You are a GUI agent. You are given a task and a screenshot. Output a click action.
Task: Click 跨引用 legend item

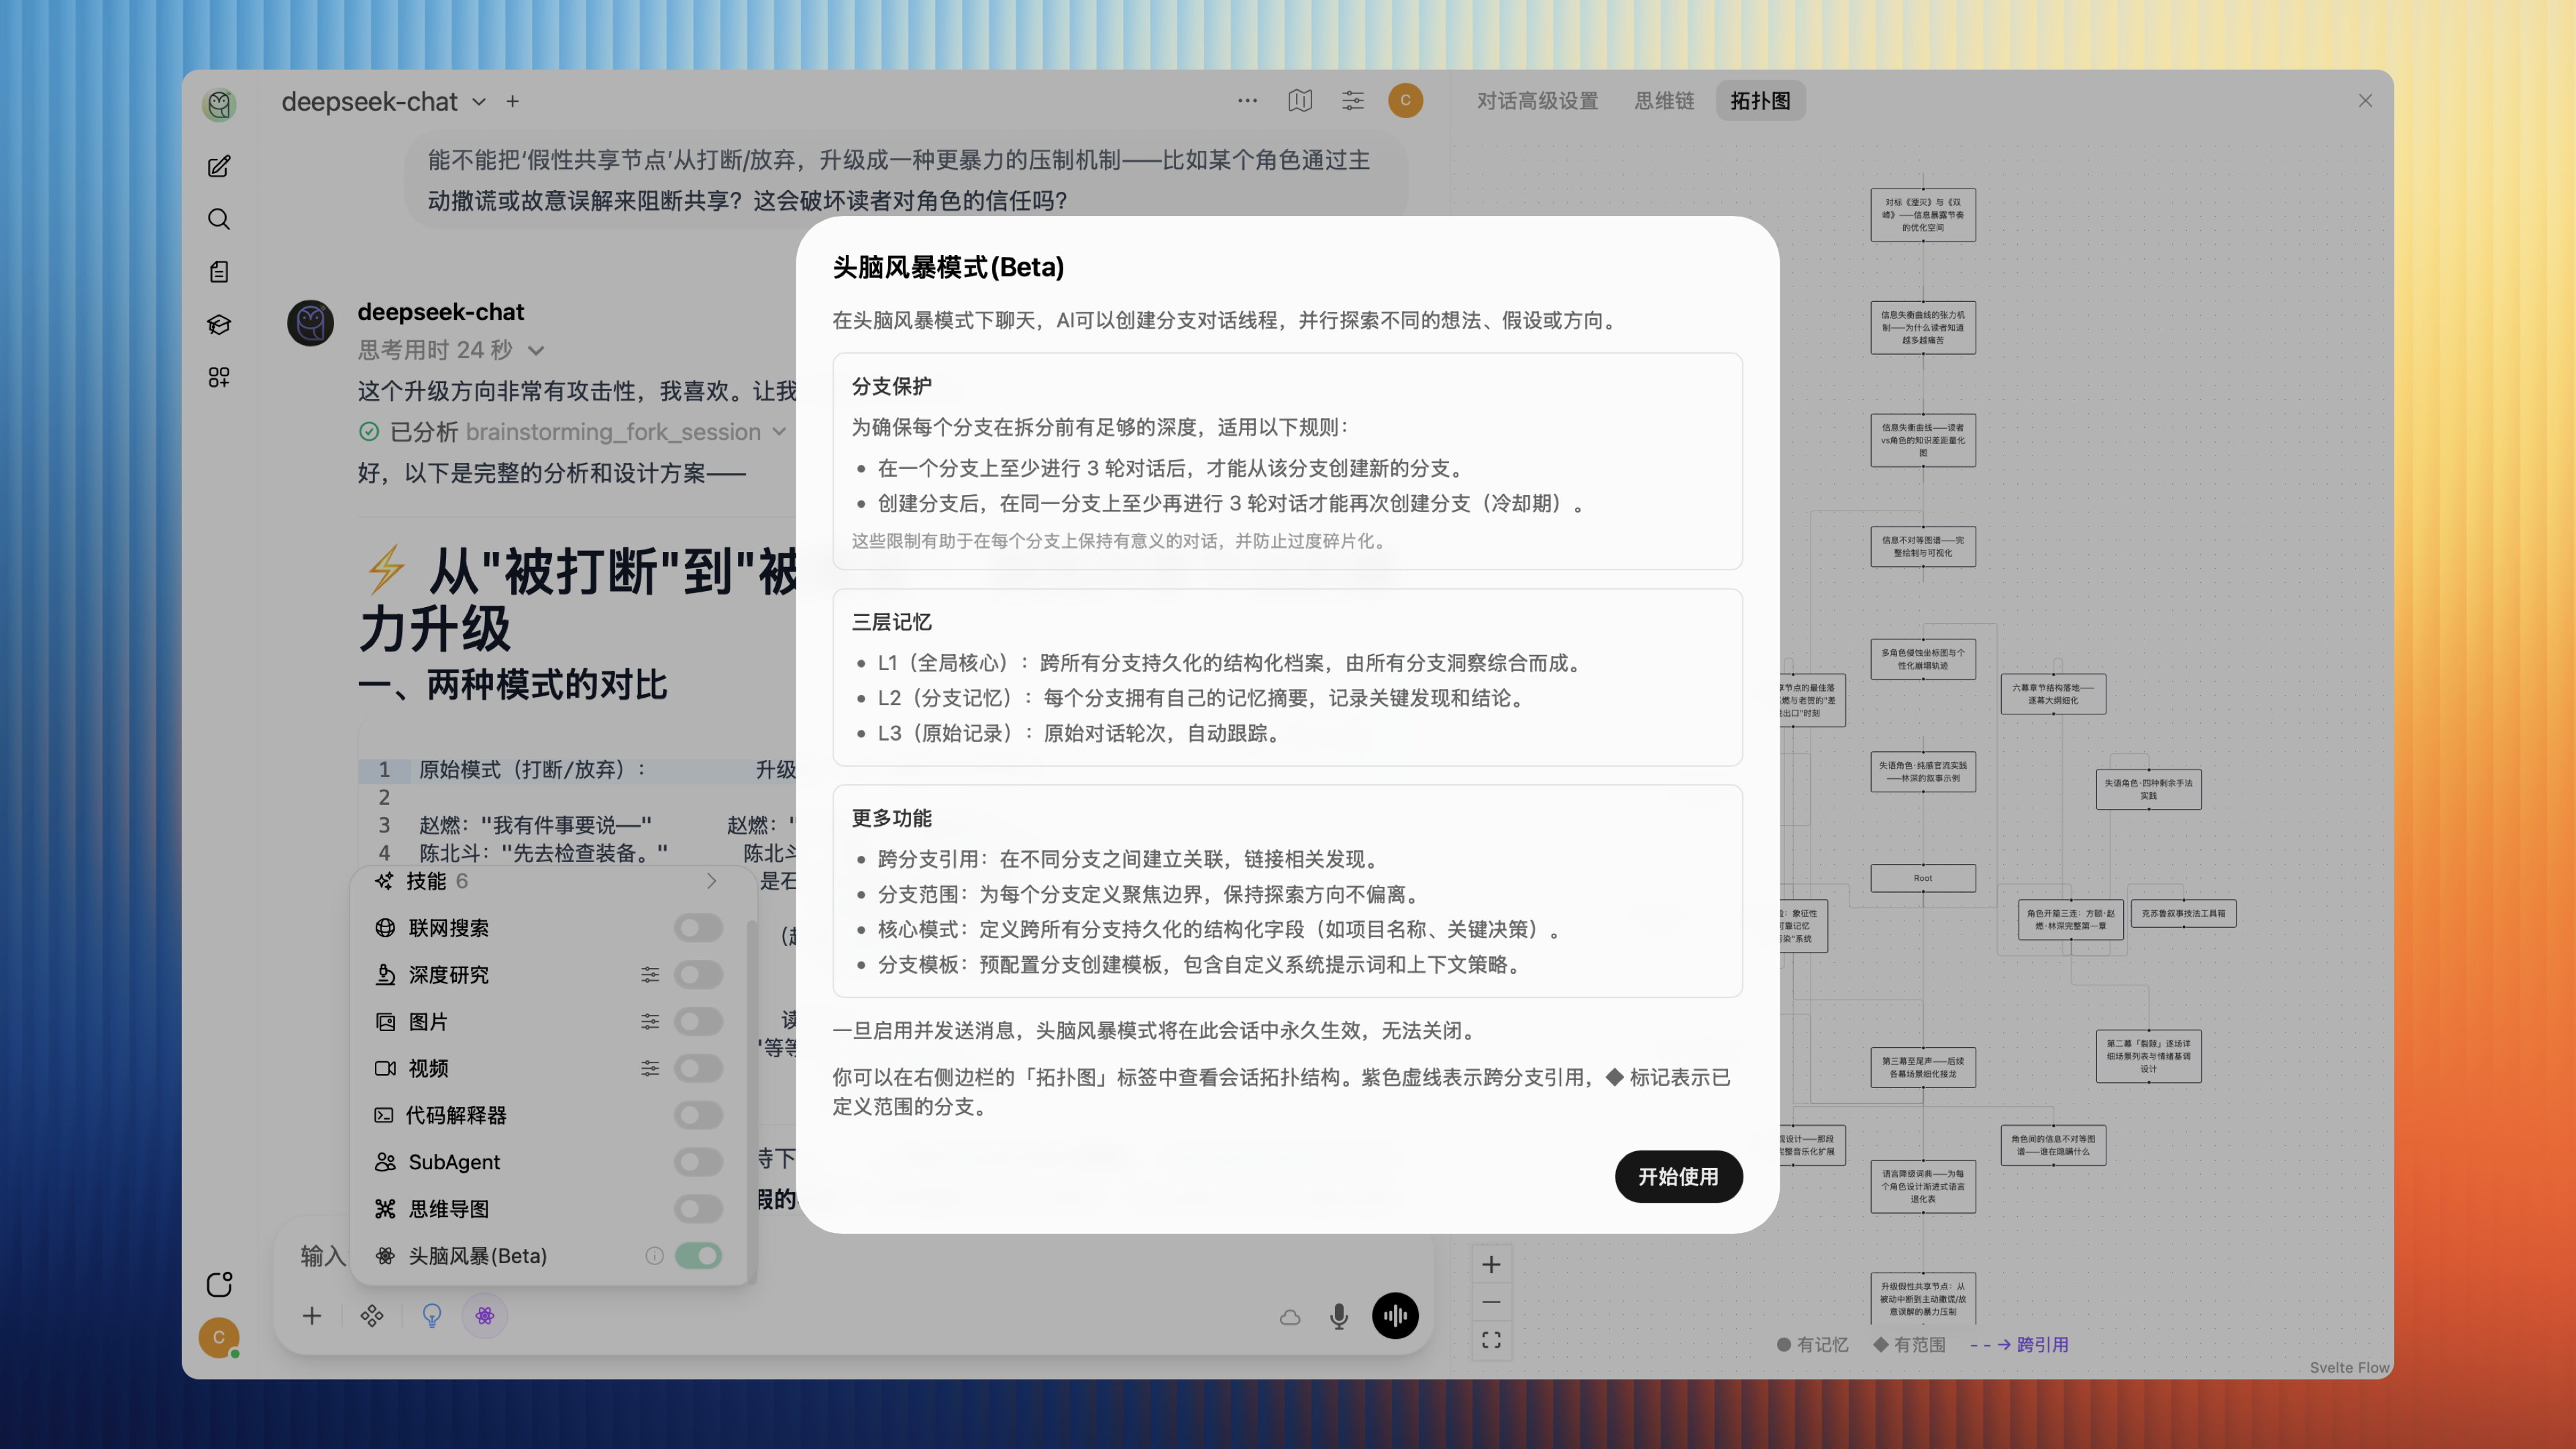click(x=2019, y=1345)
